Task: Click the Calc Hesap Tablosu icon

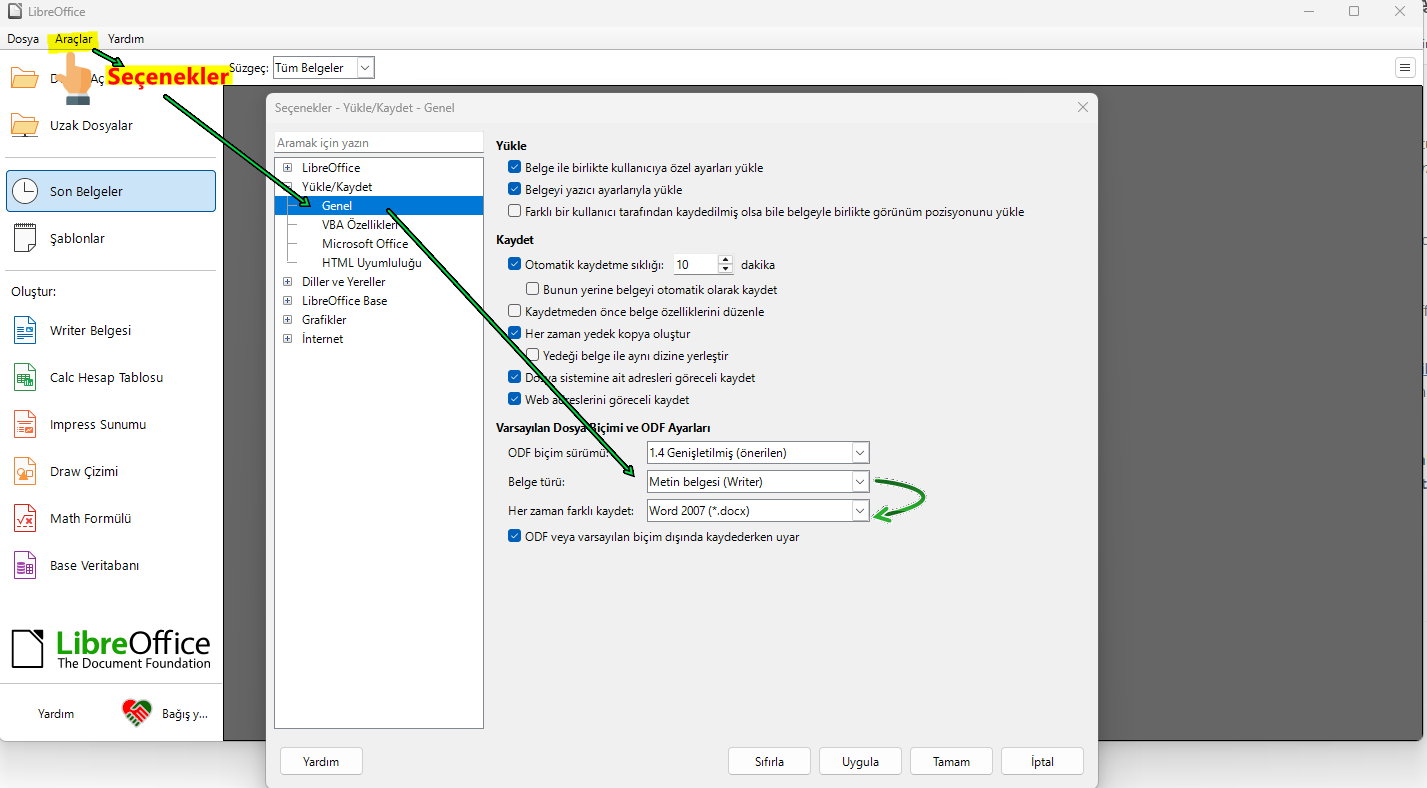Action: (24, 377)
